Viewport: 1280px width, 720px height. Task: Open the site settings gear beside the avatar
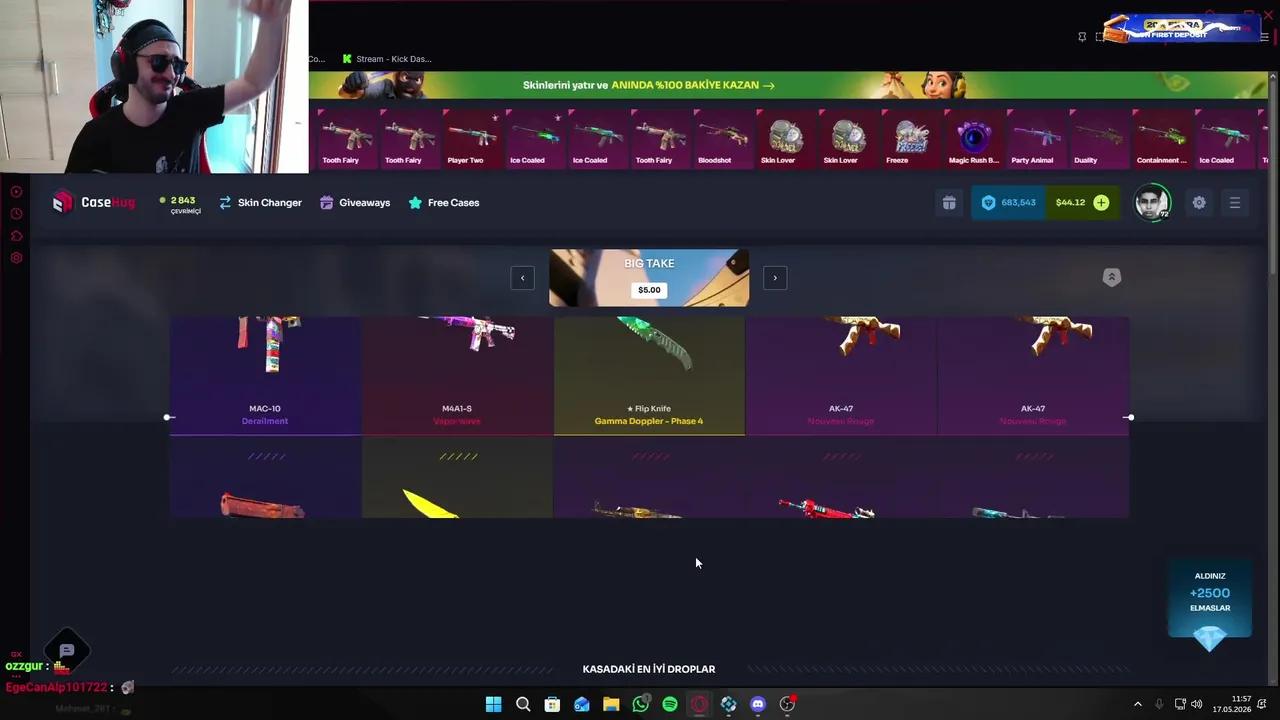(1199, 203)
